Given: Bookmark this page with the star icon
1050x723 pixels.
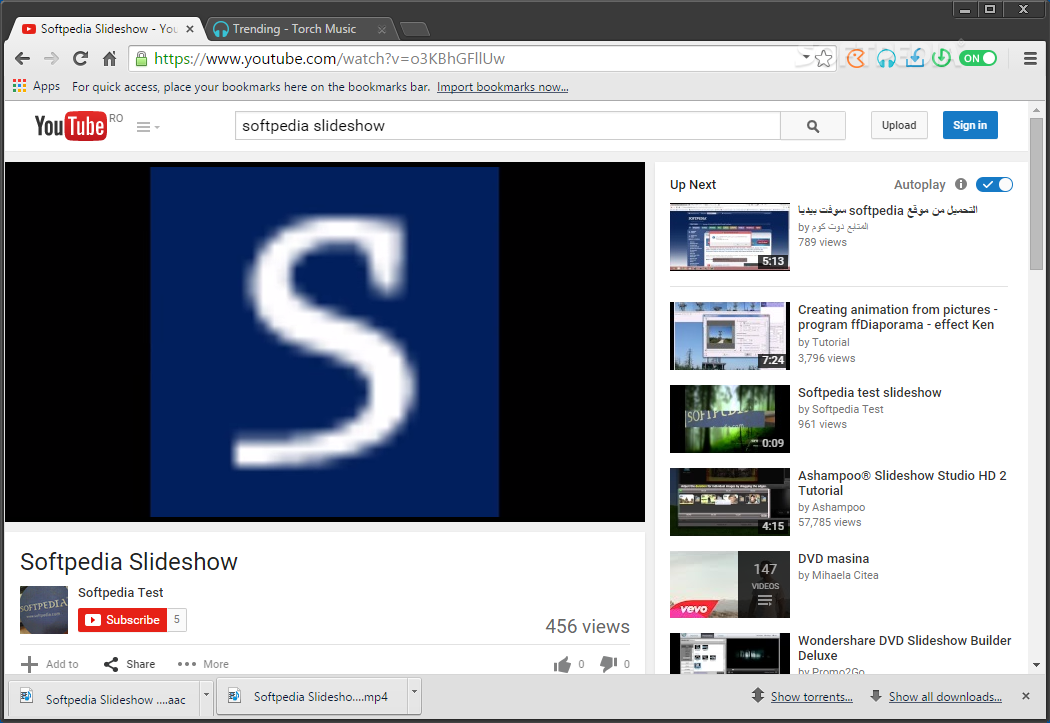Looking at the screenshot, I should 824,59.
